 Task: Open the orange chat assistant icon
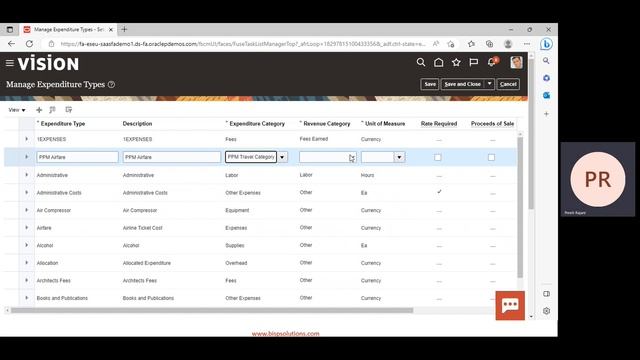pyautogui.click(x=510, y=305)
